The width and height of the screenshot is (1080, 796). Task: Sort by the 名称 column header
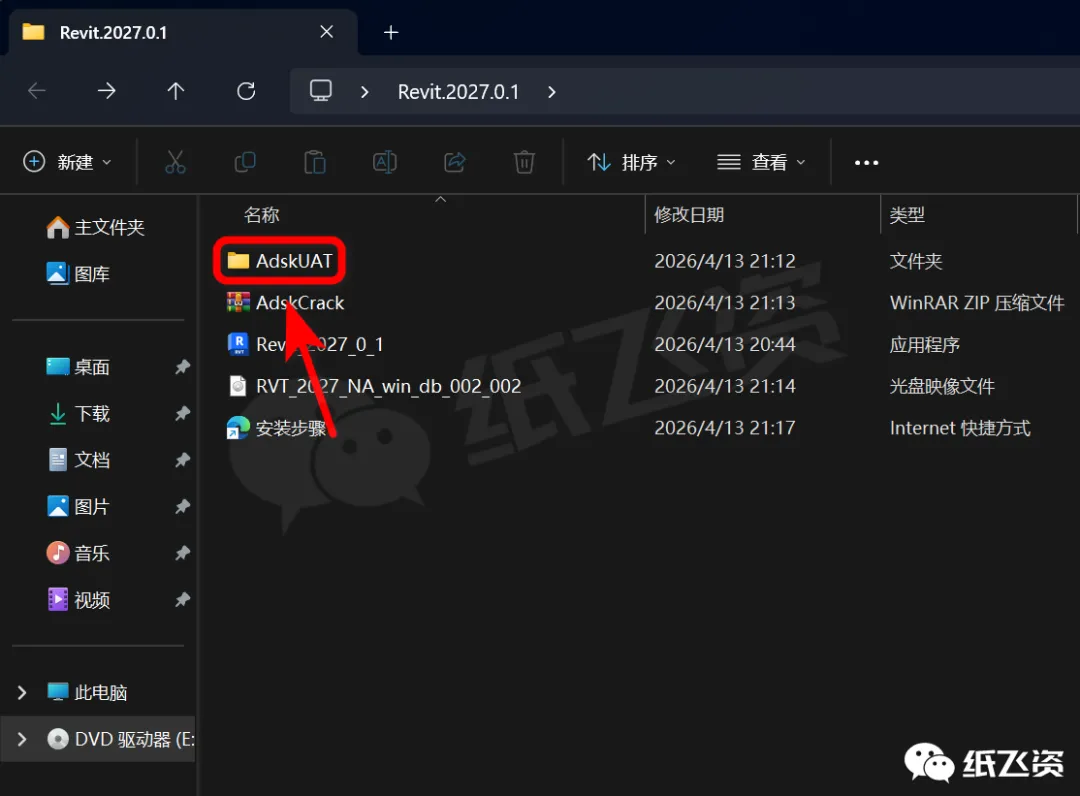pos(262,215)
